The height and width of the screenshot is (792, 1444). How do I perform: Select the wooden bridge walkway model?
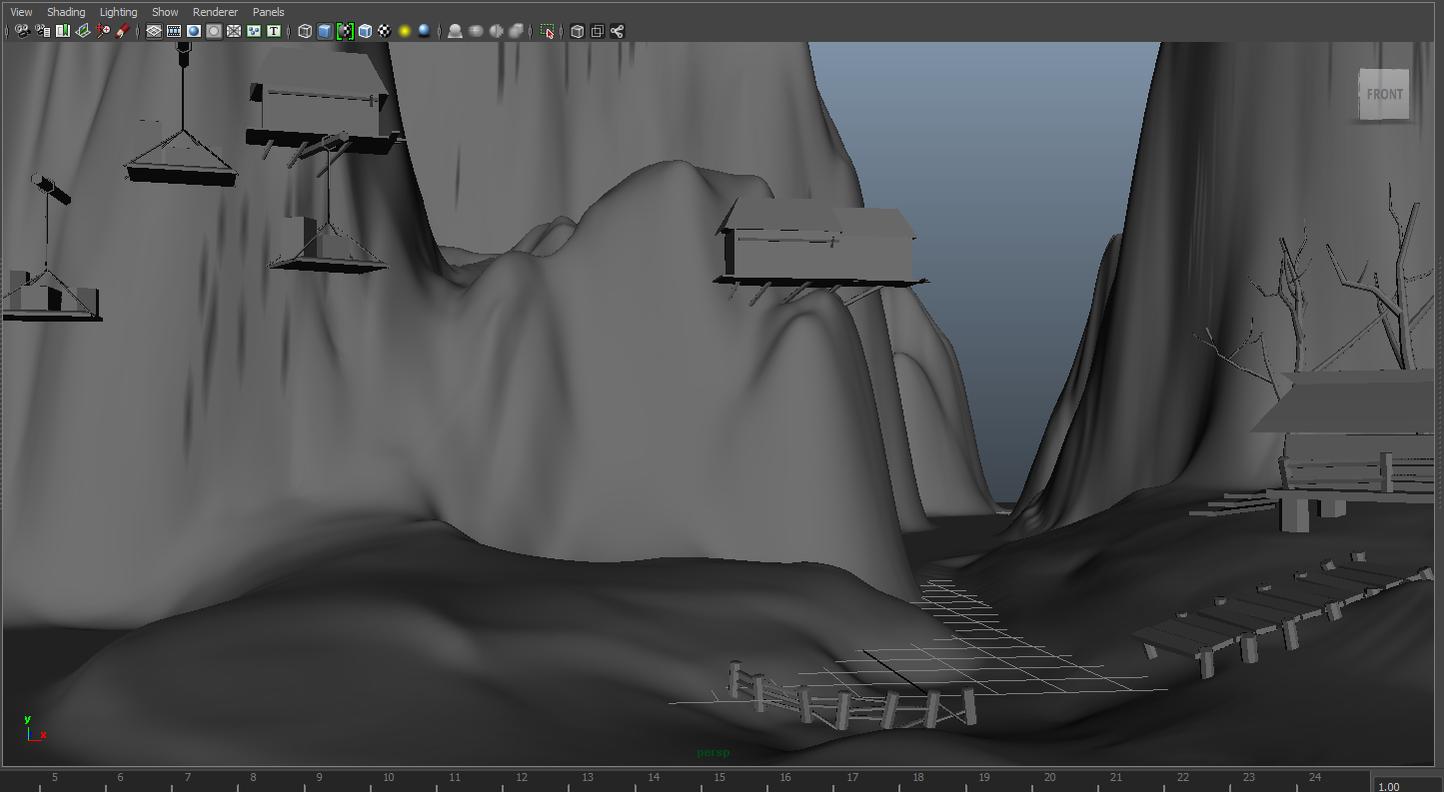[1285, 615]
